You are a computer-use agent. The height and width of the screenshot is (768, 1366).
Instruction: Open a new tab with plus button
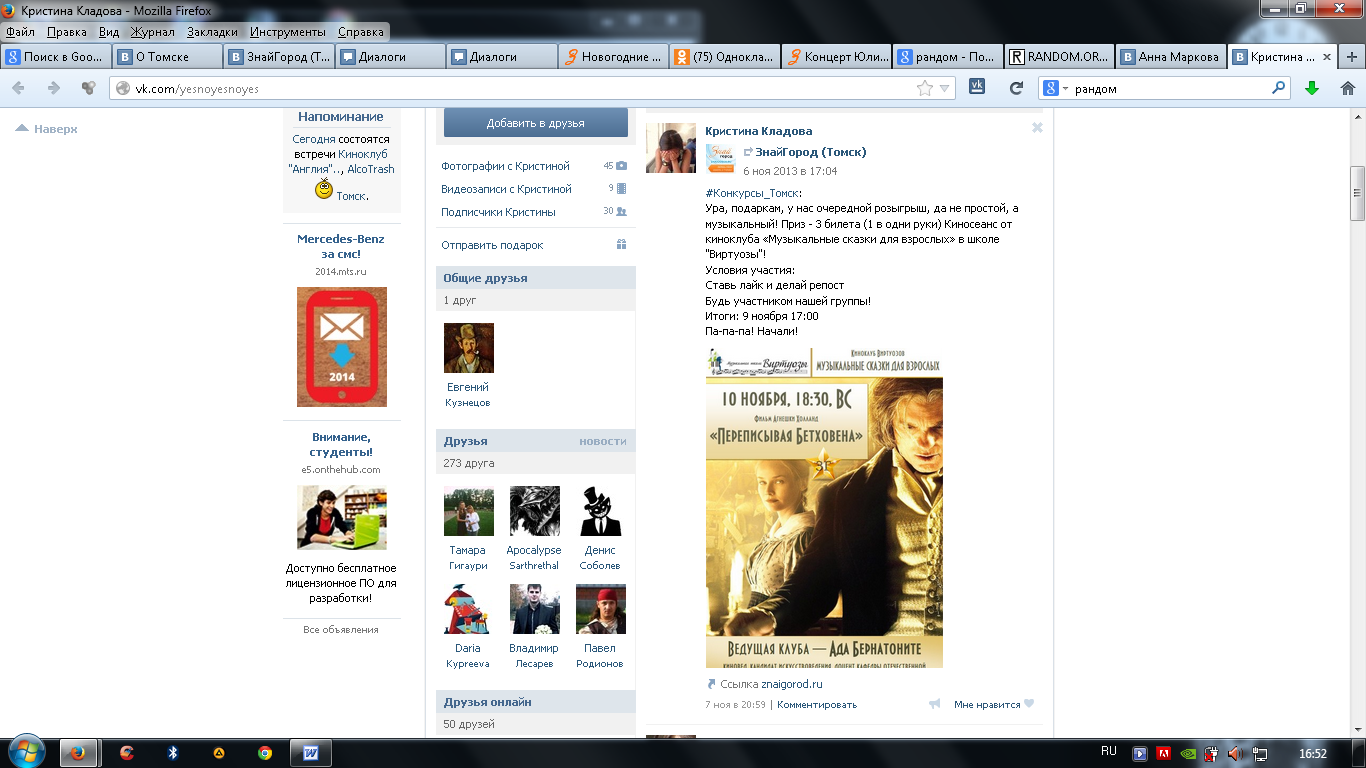tap(1352, 57)
